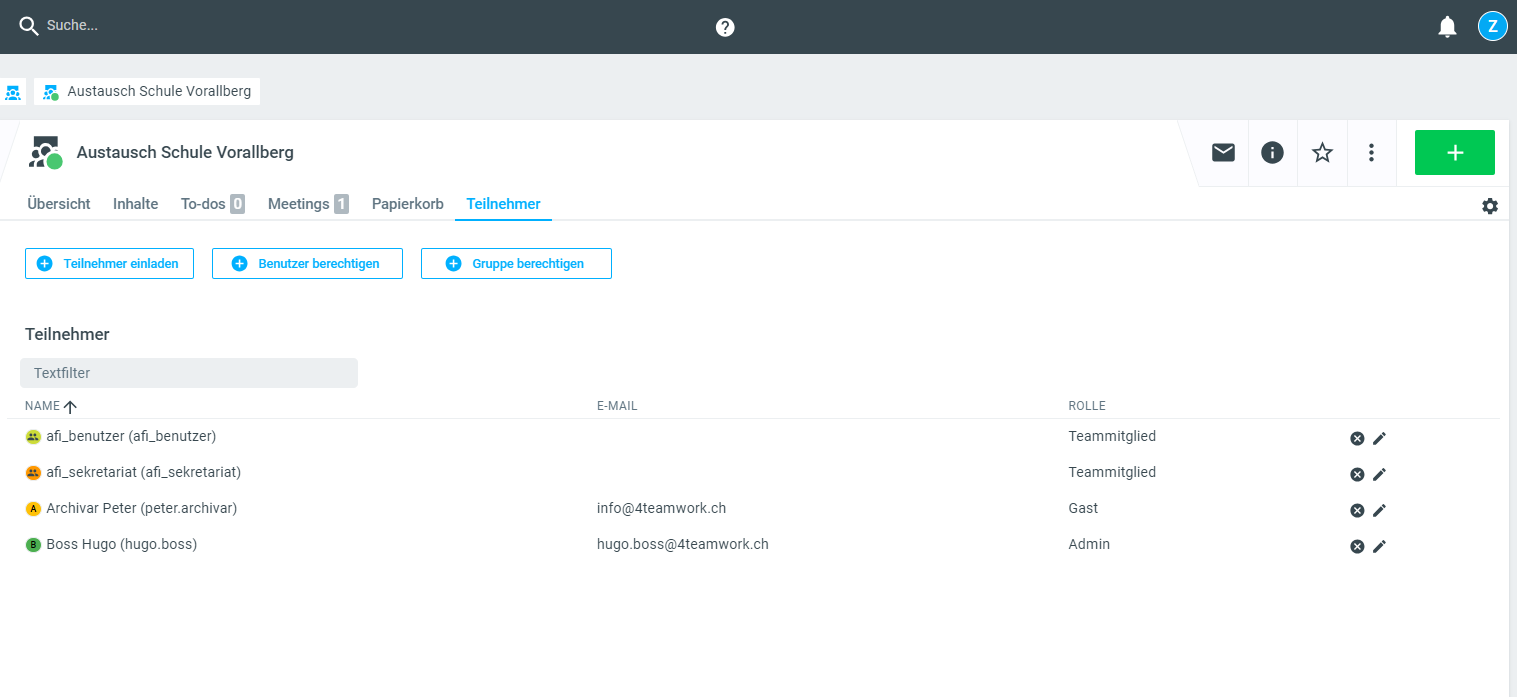The height and width of the screenshot is (697, 1517).
Task: Go to the Papierkorb tab
Action: pyautogui.click(x=407, y=204)
